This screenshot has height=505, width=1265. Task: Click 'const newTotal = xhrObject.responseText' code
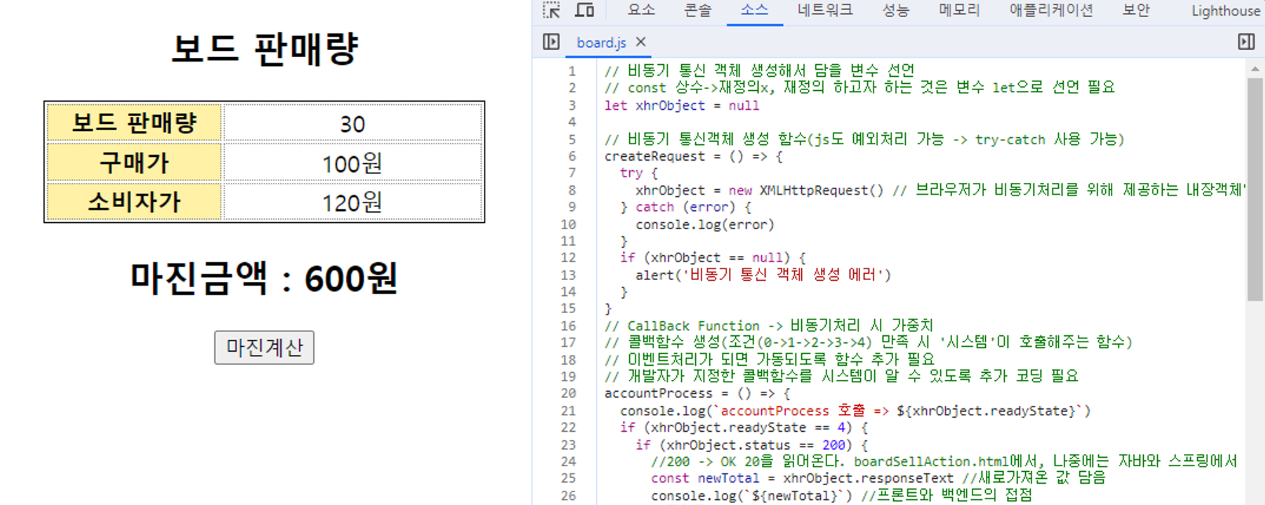(802, 479)
